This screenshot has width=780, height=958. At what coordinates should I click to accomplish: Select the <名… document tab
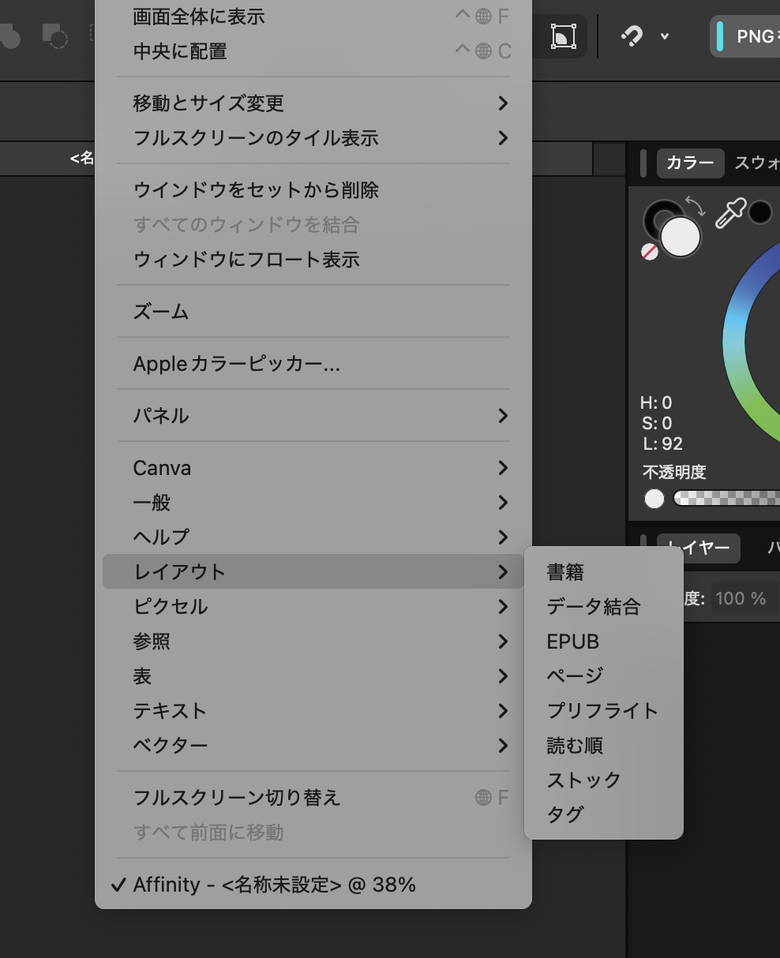[x=47, y=159]
